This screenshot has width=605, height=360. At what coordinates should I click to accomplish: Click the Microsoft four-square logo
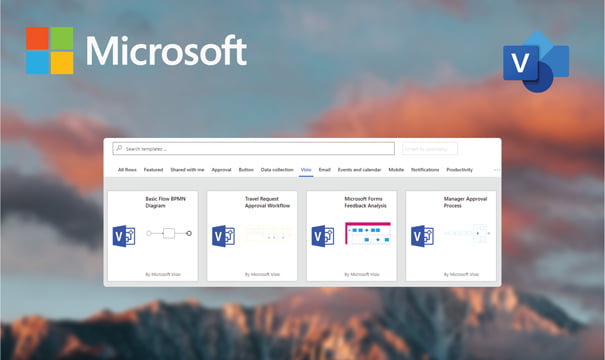[x=50, y=51]
